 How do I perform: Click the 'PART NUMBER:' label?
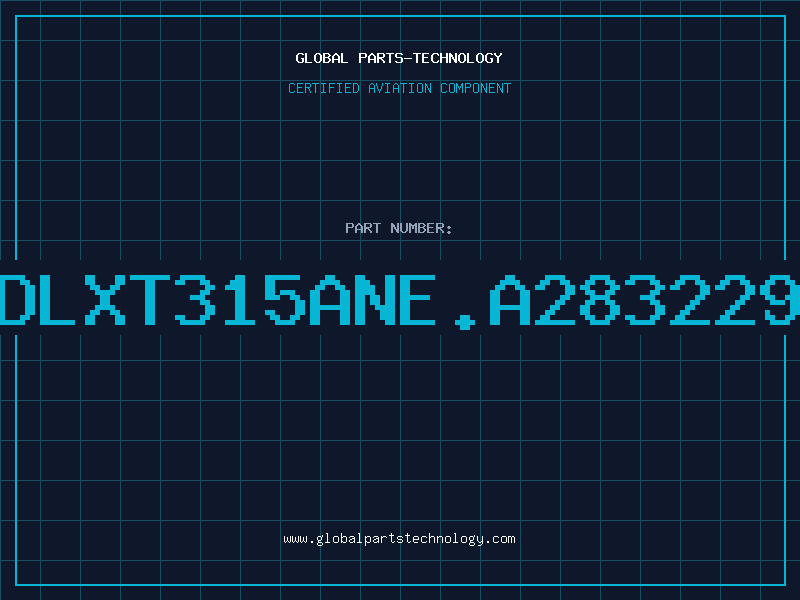point(399,228)
